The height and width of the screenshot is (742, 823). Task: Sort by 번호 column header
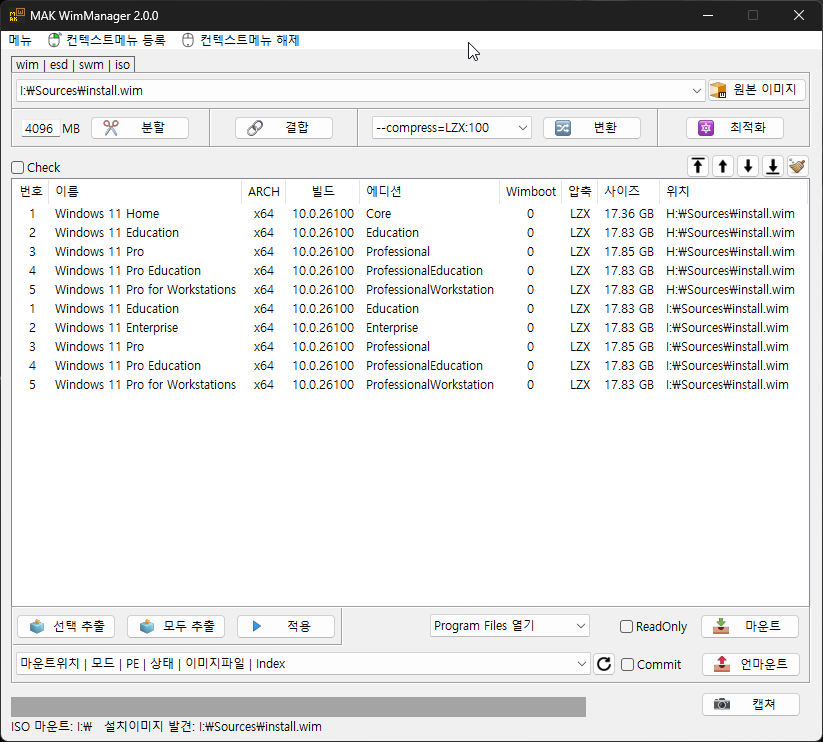tap(30, 192)
